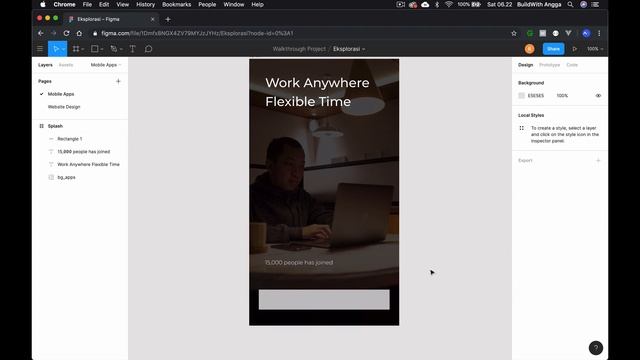
Task: Open the Figma main menu hamburger icon
Action: coord(40,49)
